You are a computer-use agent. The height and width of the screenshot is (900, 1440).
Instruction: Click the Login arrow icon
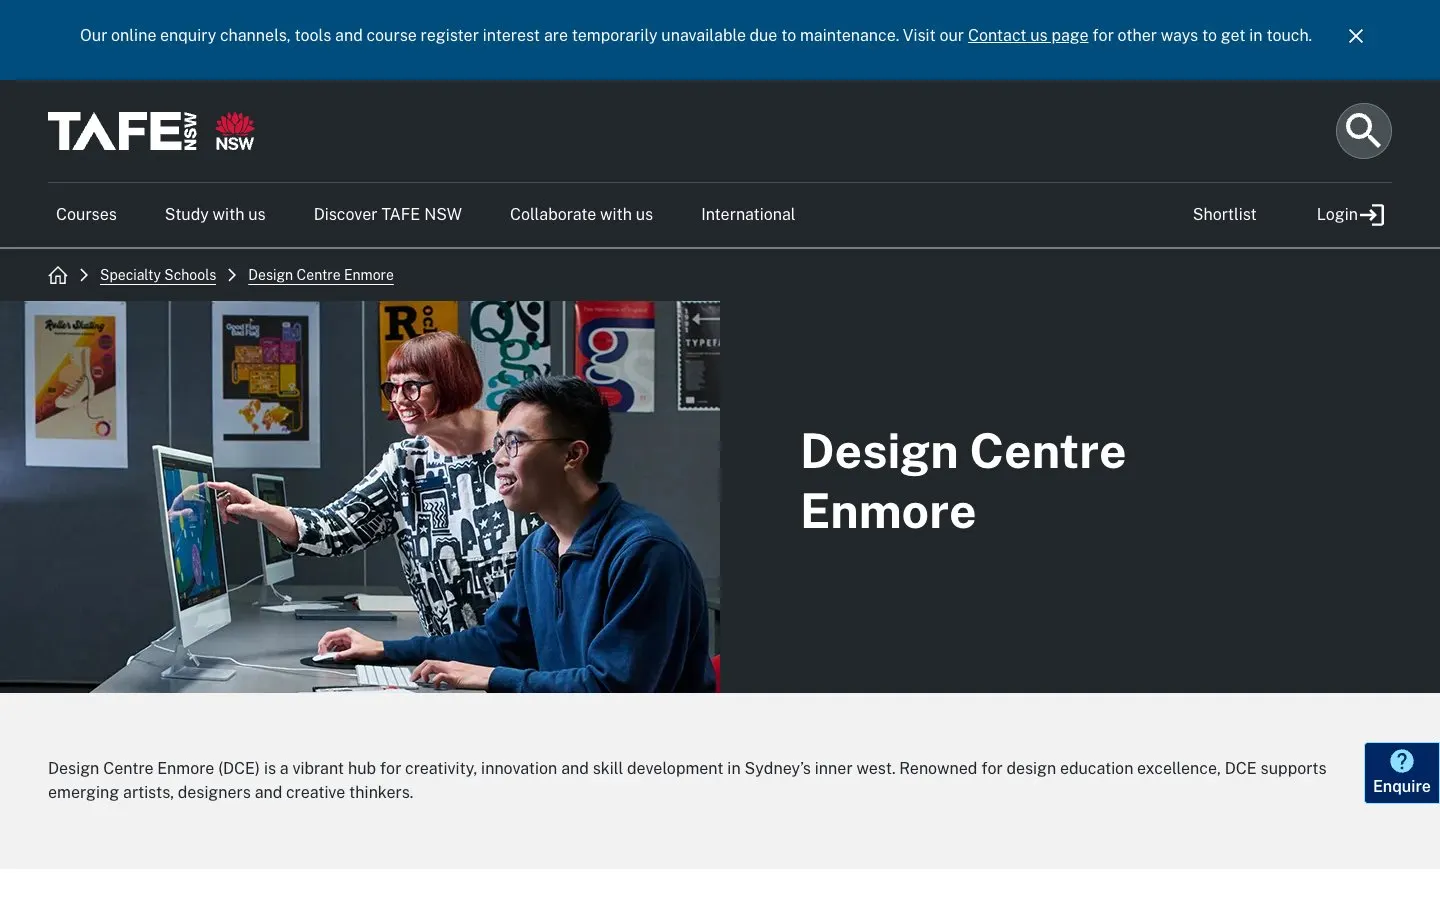coord(1372,215)
